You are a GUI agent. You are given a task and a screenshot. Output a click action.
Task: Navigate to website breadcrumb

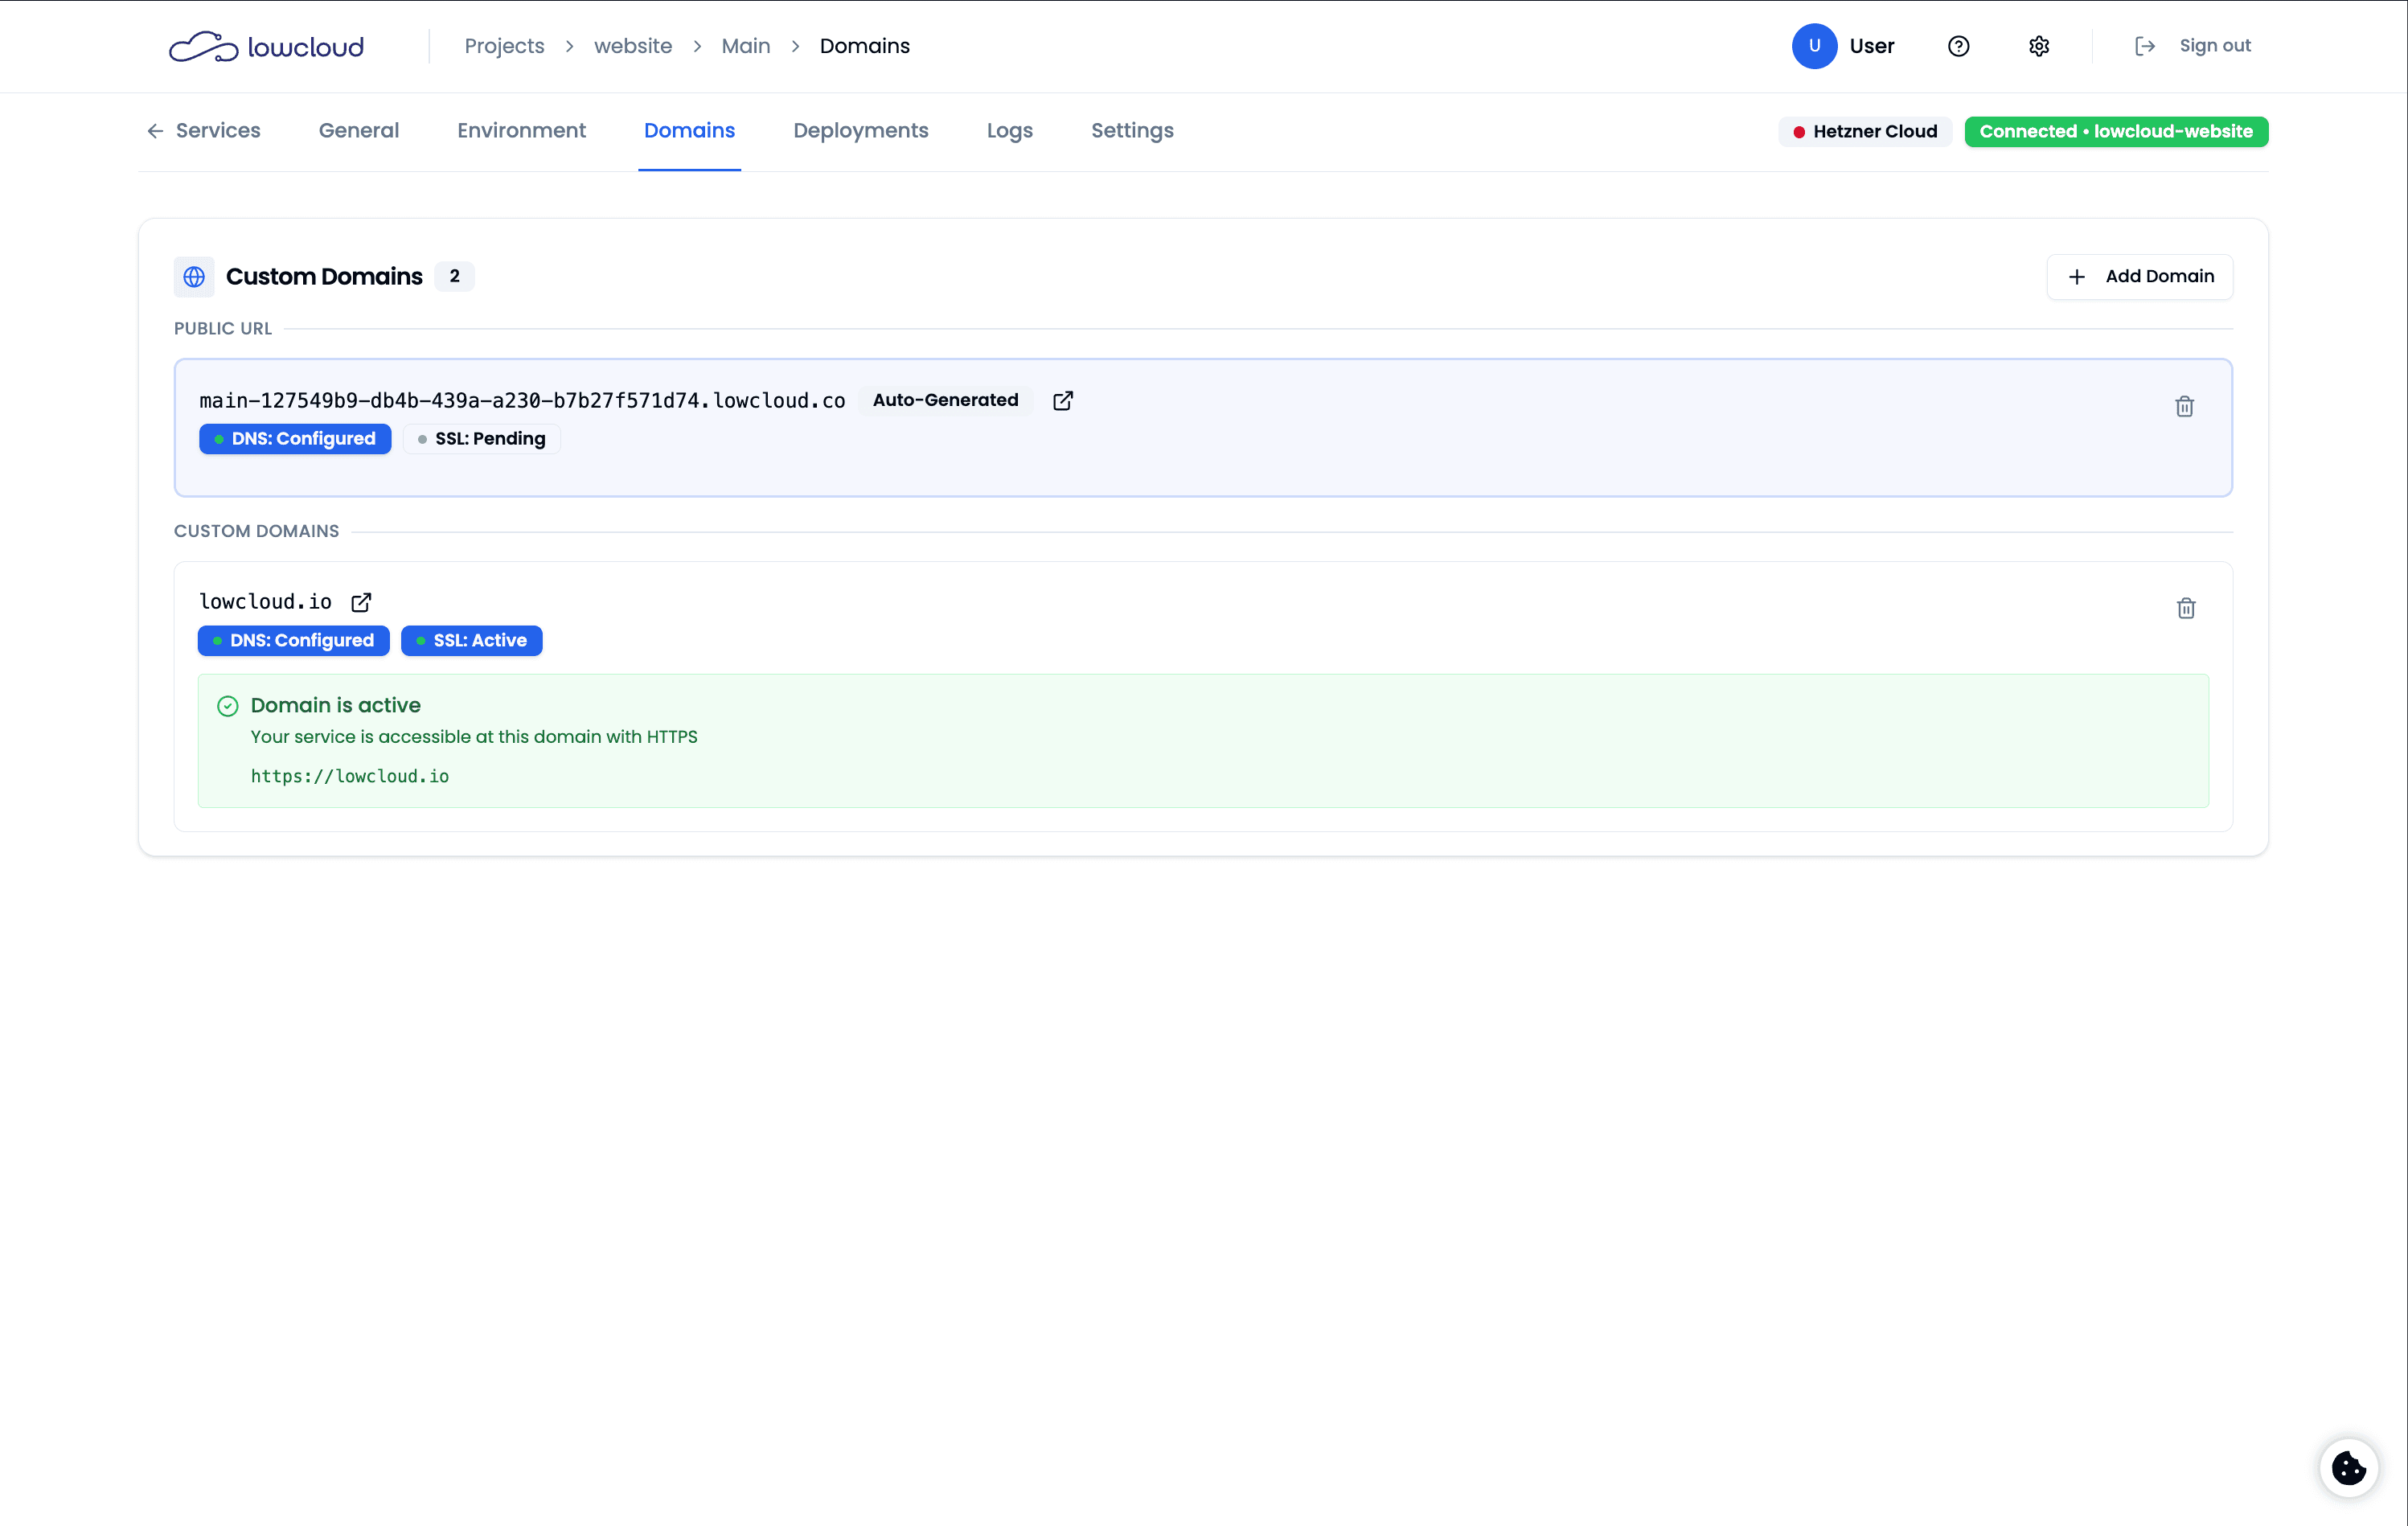coord(633,46)
